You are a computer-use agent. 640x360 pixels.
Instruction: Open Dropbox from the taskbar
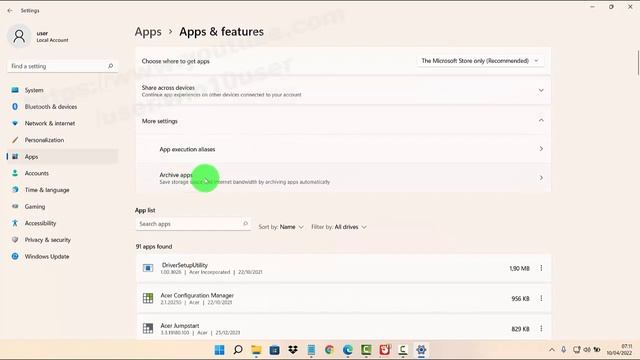click(293, 350)
